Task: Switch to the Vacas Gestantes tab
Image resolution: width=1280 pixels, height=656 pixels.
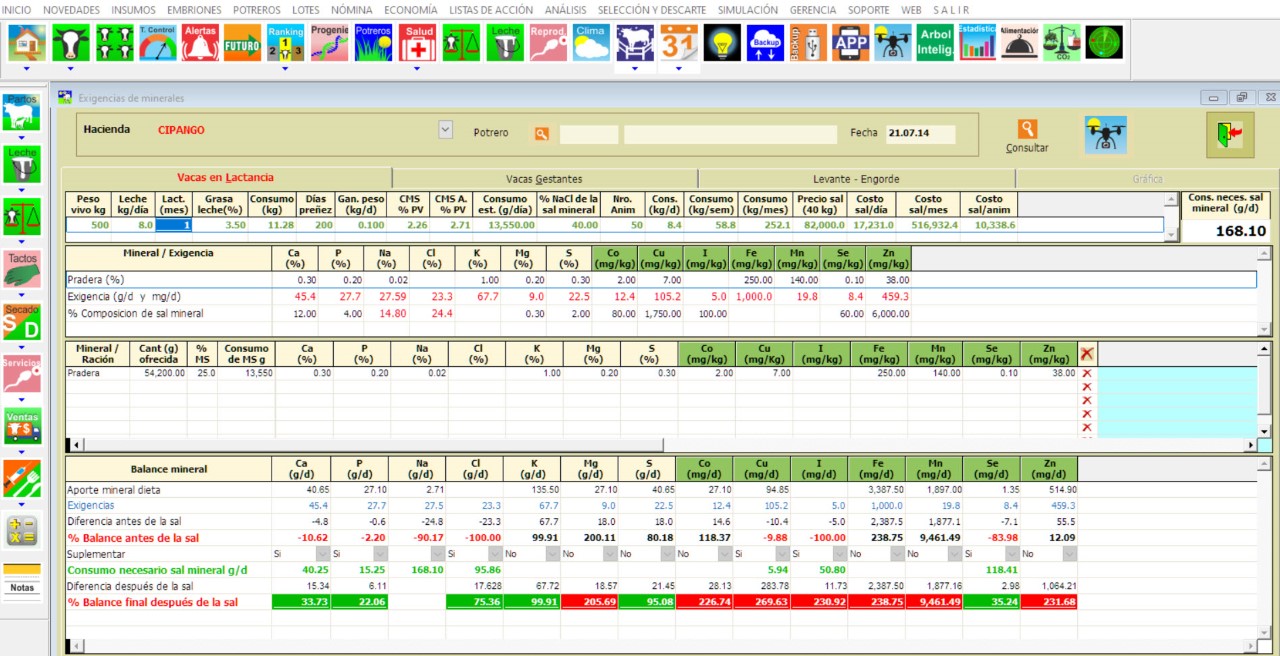Action: (543, 179)
